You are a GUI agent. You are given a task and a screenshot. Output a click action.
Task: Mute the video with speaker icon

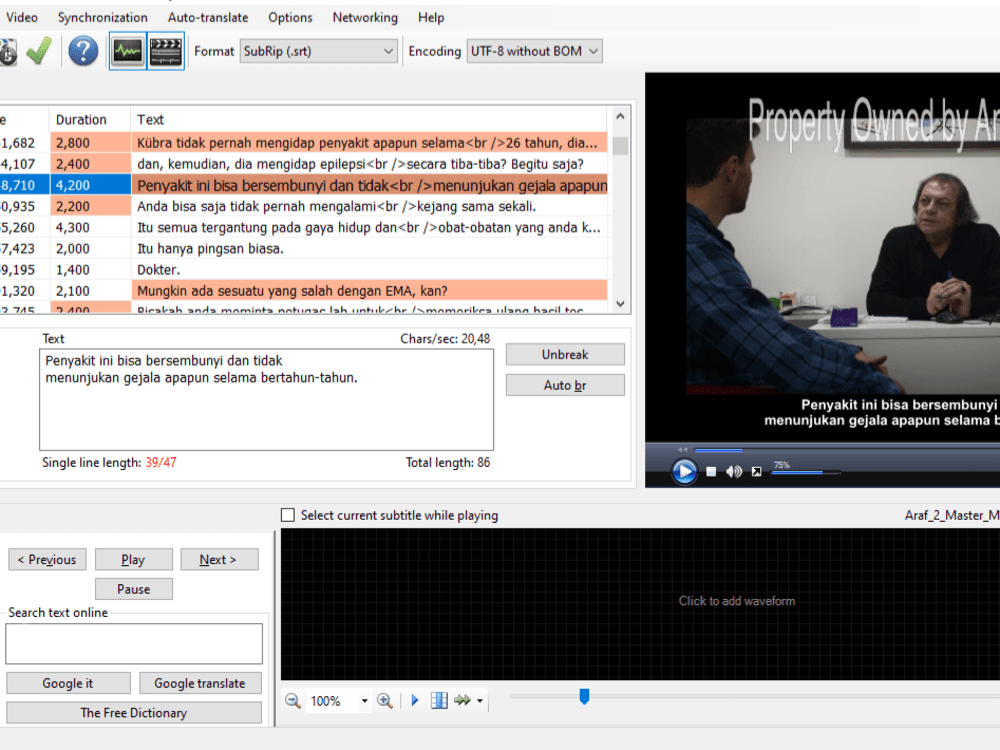point(734,472)
